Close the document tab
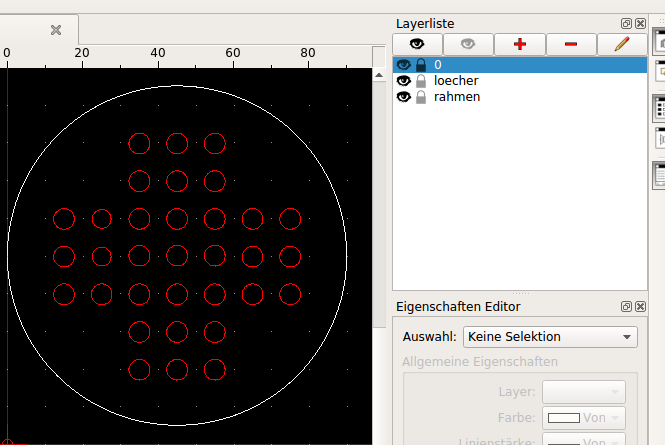This screenshot has width=665, height=445. 57,30
